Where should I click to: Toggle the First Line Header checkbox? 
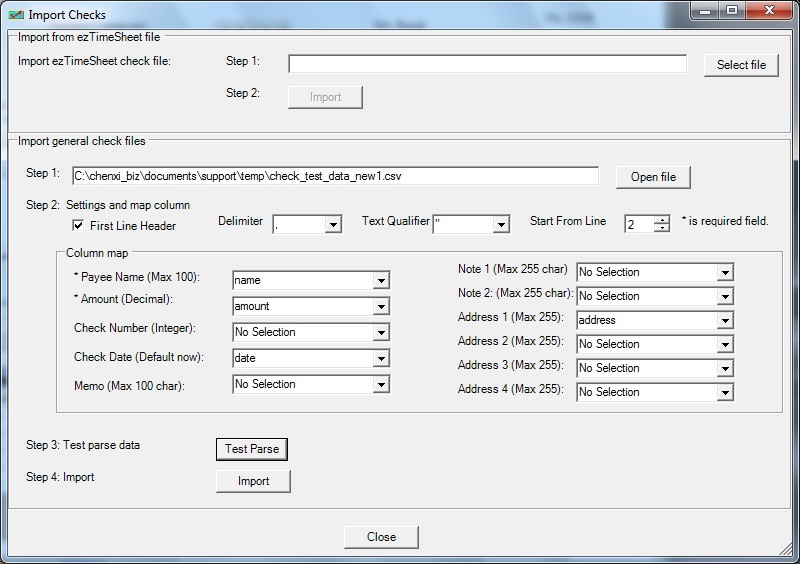point(79,226)
